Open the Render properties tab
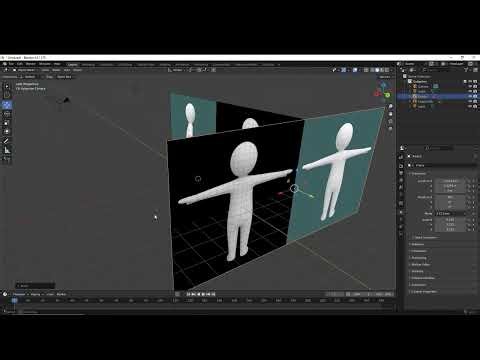Image resolution: width=480 pixels, height=360 pixels. 401,165
